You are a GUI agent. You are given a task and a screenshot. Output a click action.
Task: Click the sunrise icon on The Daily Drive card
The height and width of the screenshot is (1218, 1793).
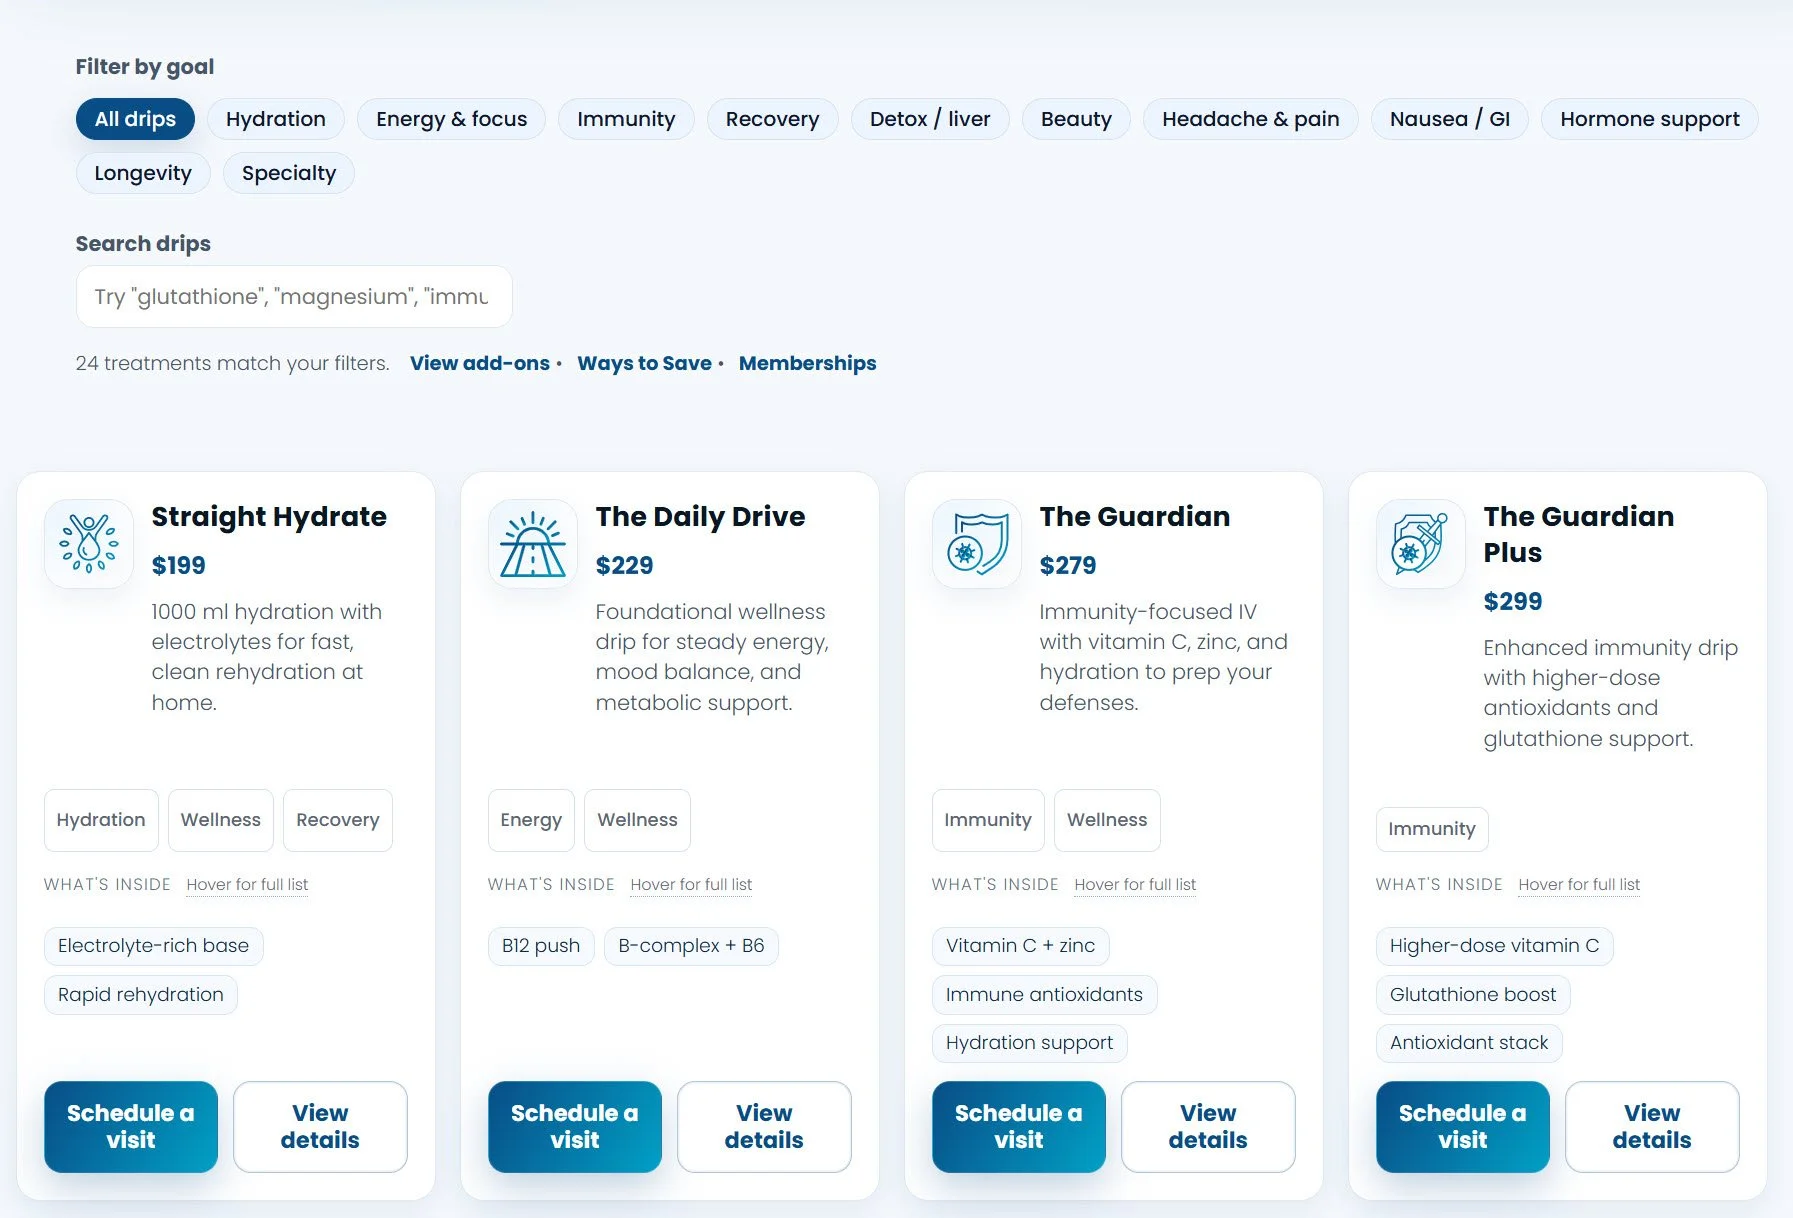coord(532,543)
